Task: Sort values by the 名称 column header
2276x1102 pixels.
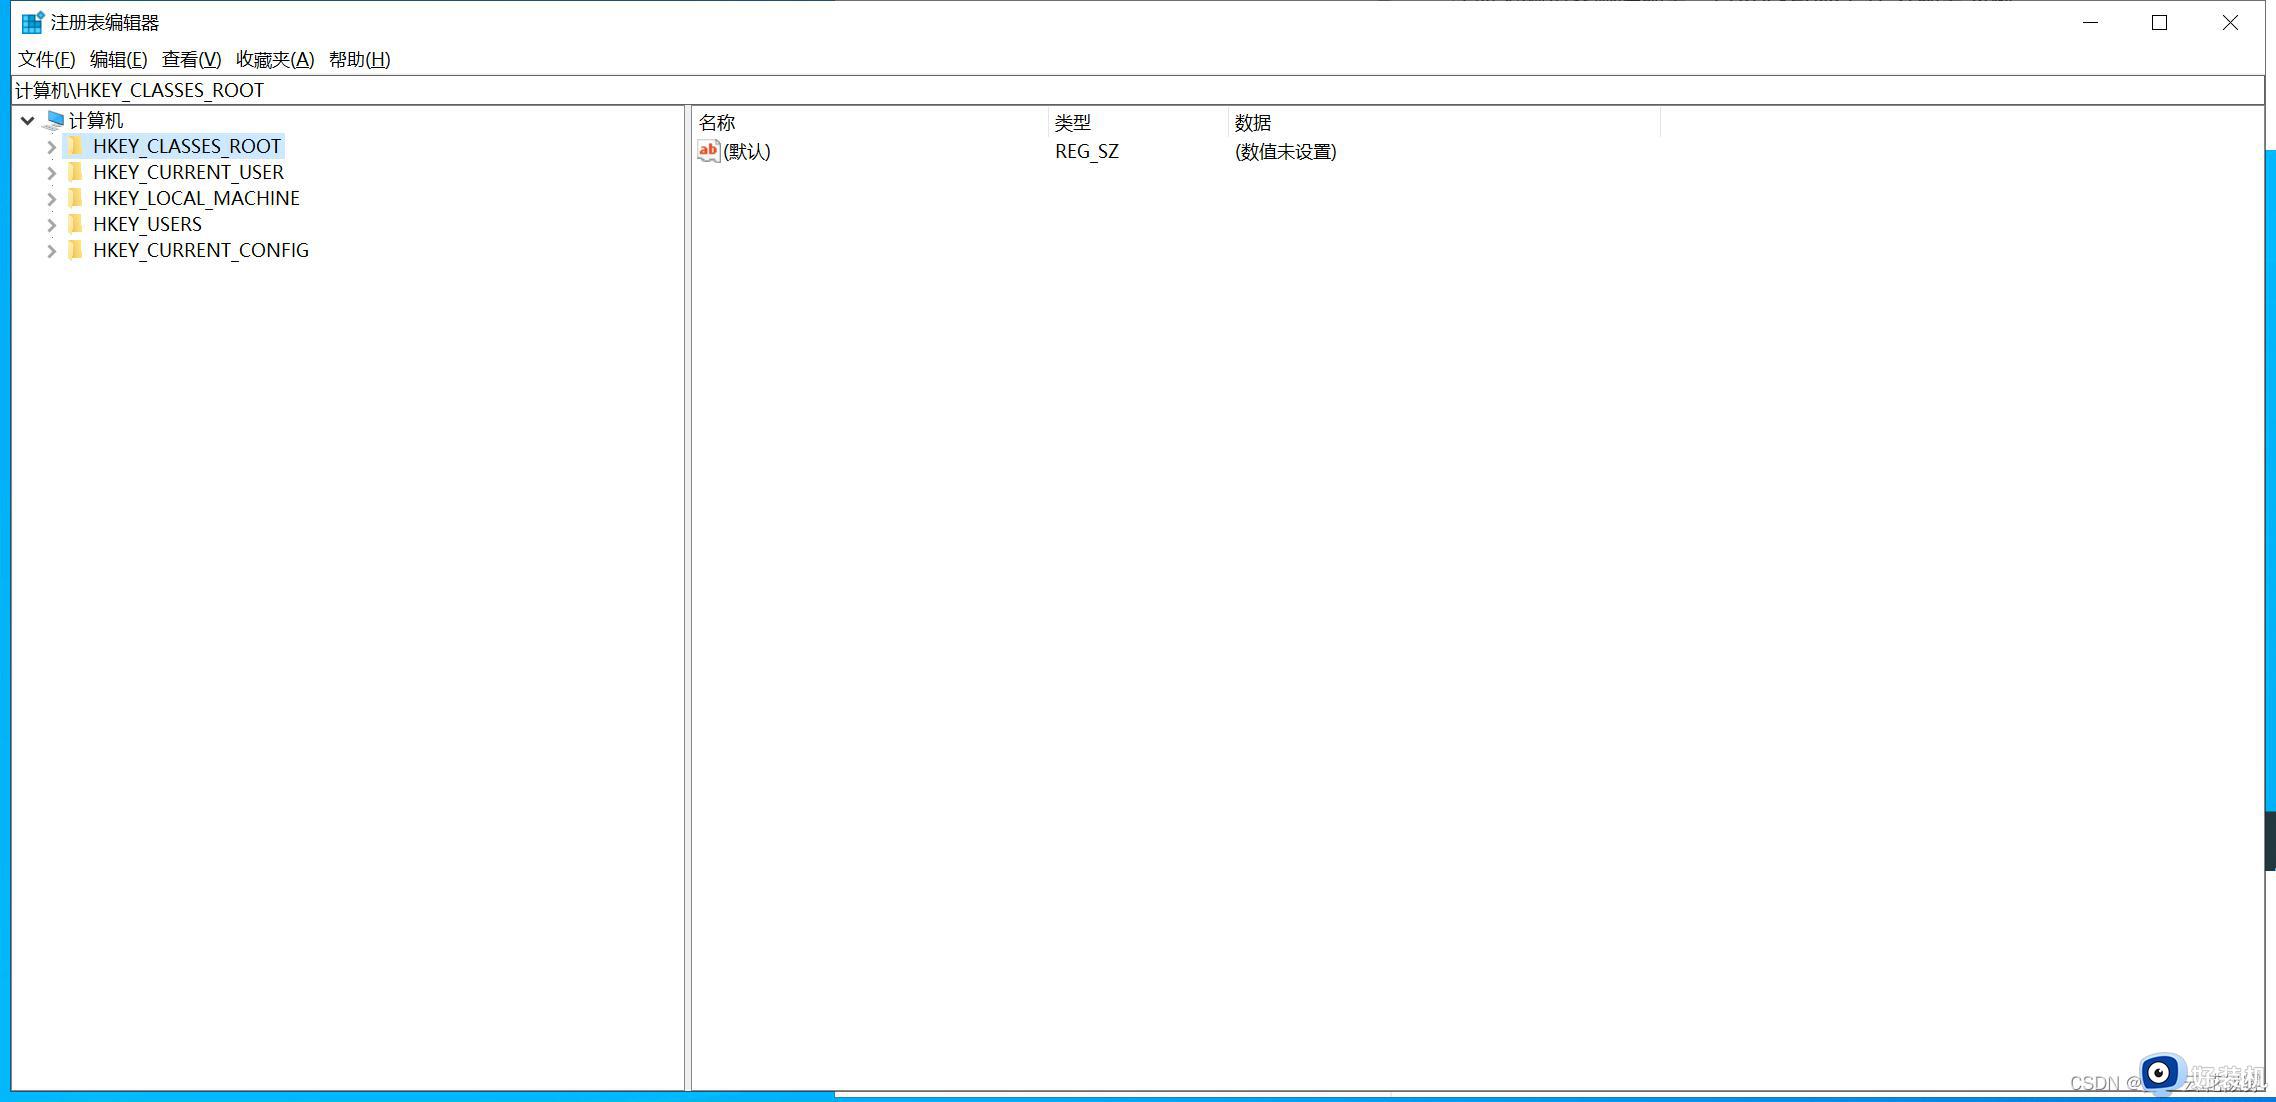Action: pos(870,123)
